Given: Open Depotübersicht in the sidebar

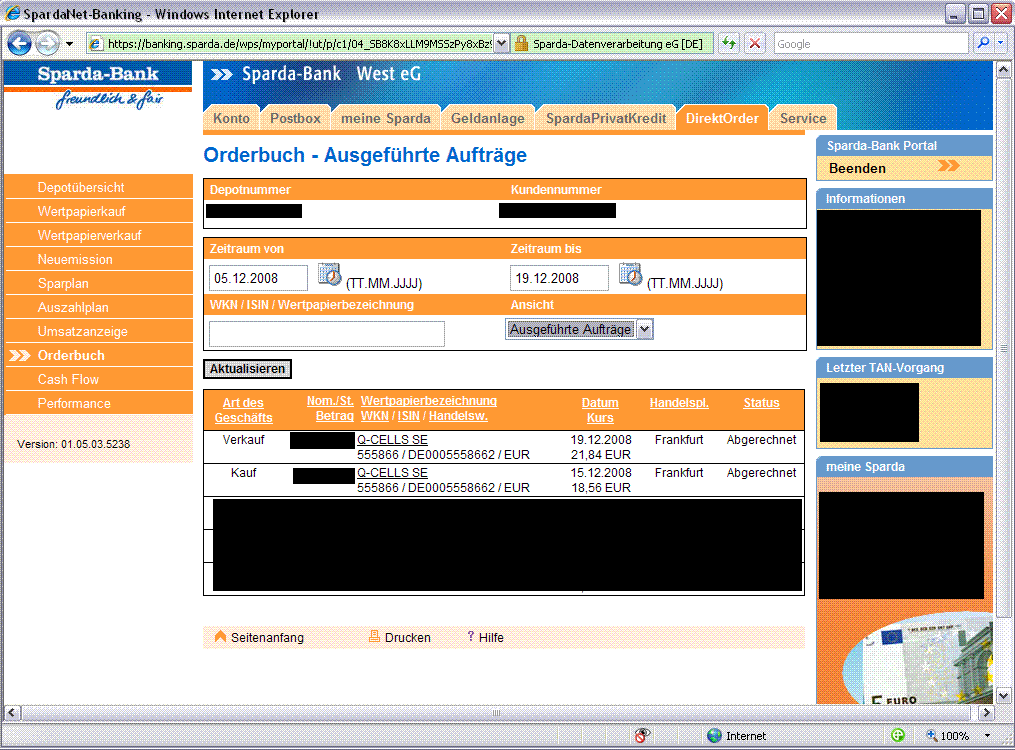Looking at the screenshot, I should tap(98, 187).
